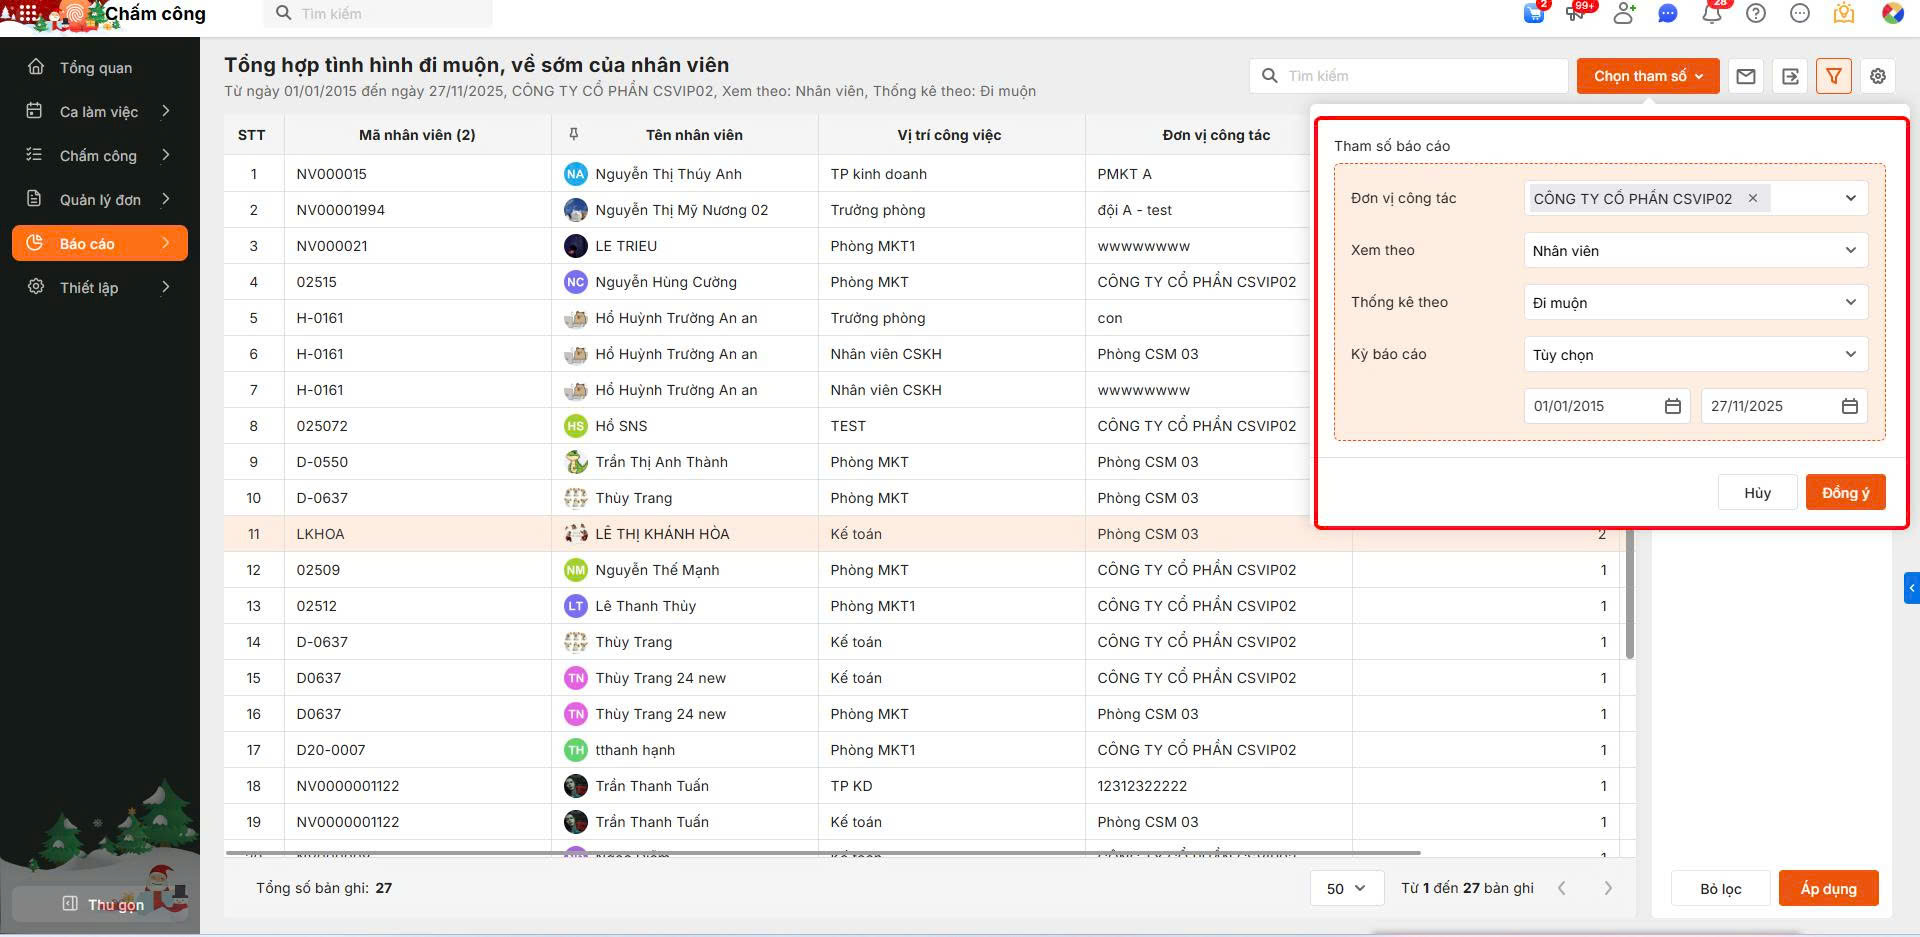Click the email report icon
This screenshot has height=937, width=1920.
[x=1745, y=76]
